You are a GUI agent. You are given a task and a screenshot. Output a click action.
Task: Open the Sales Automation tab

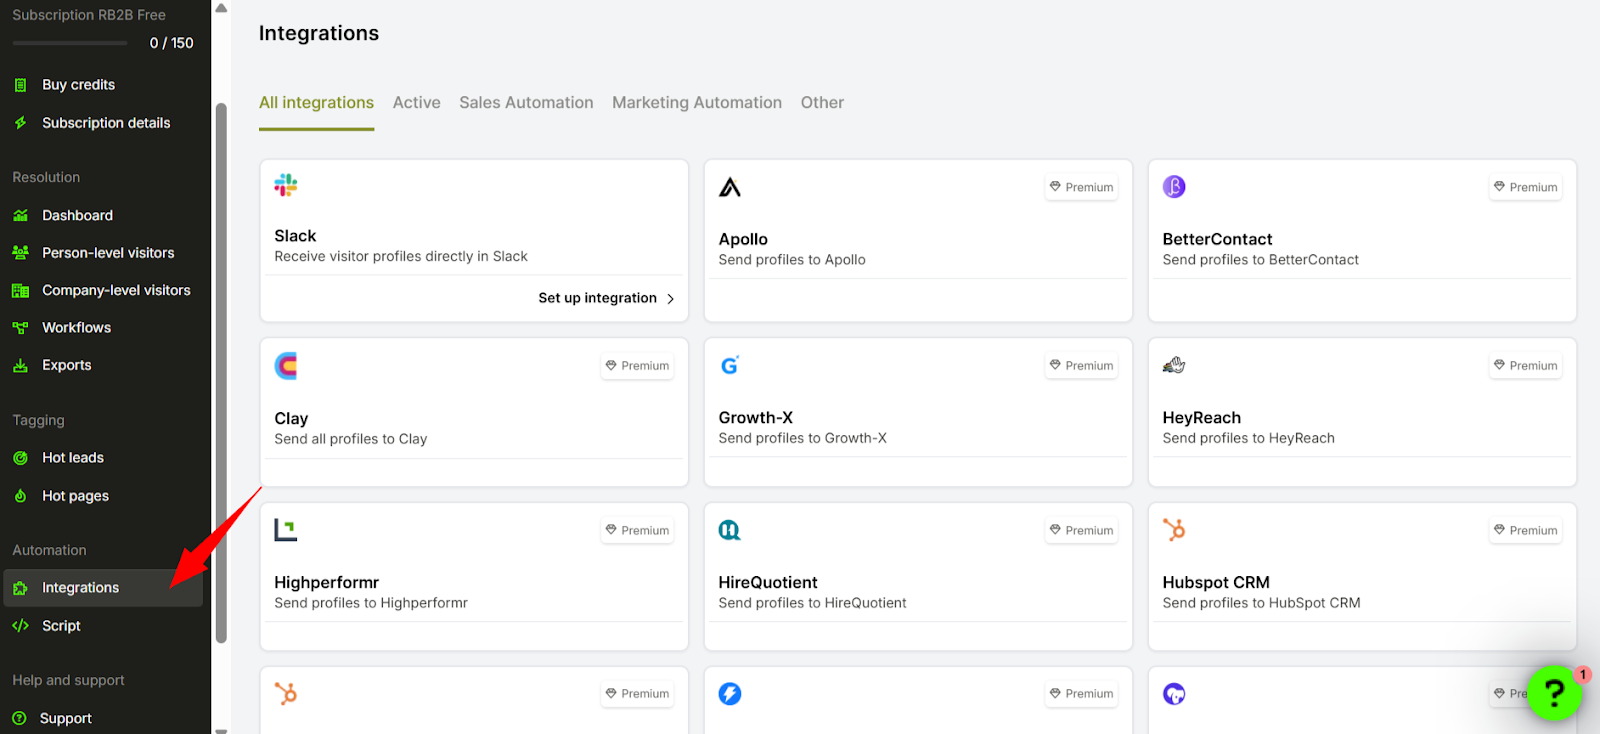(526, 102)
